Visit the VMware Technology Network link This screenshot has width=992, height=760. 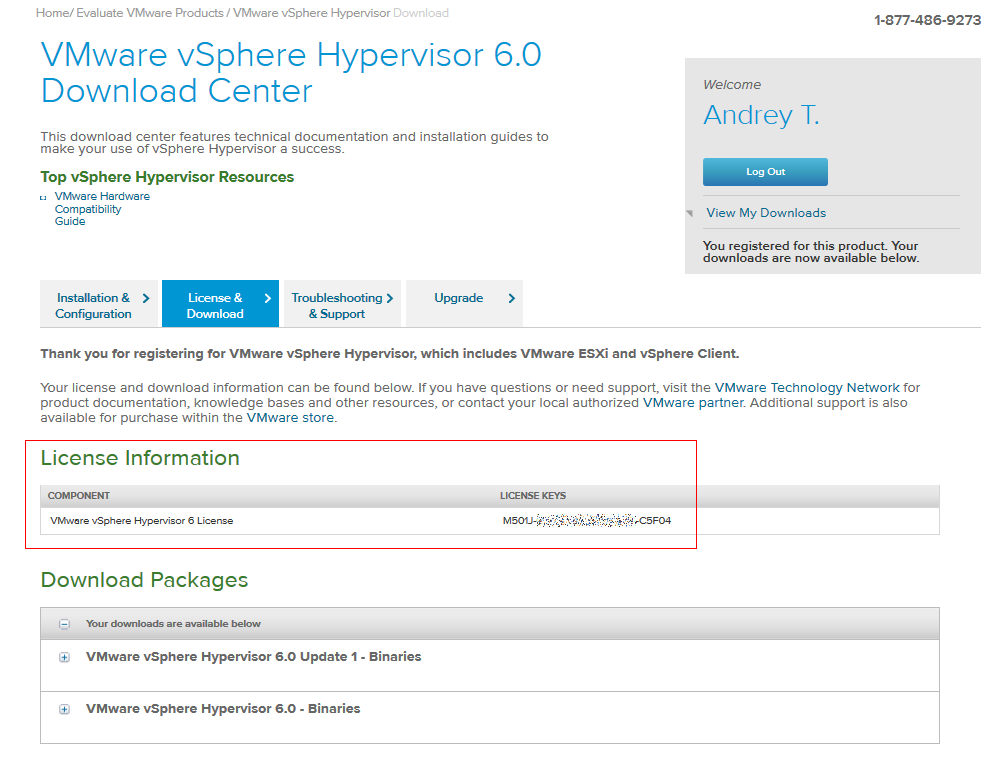coord(807,387)
